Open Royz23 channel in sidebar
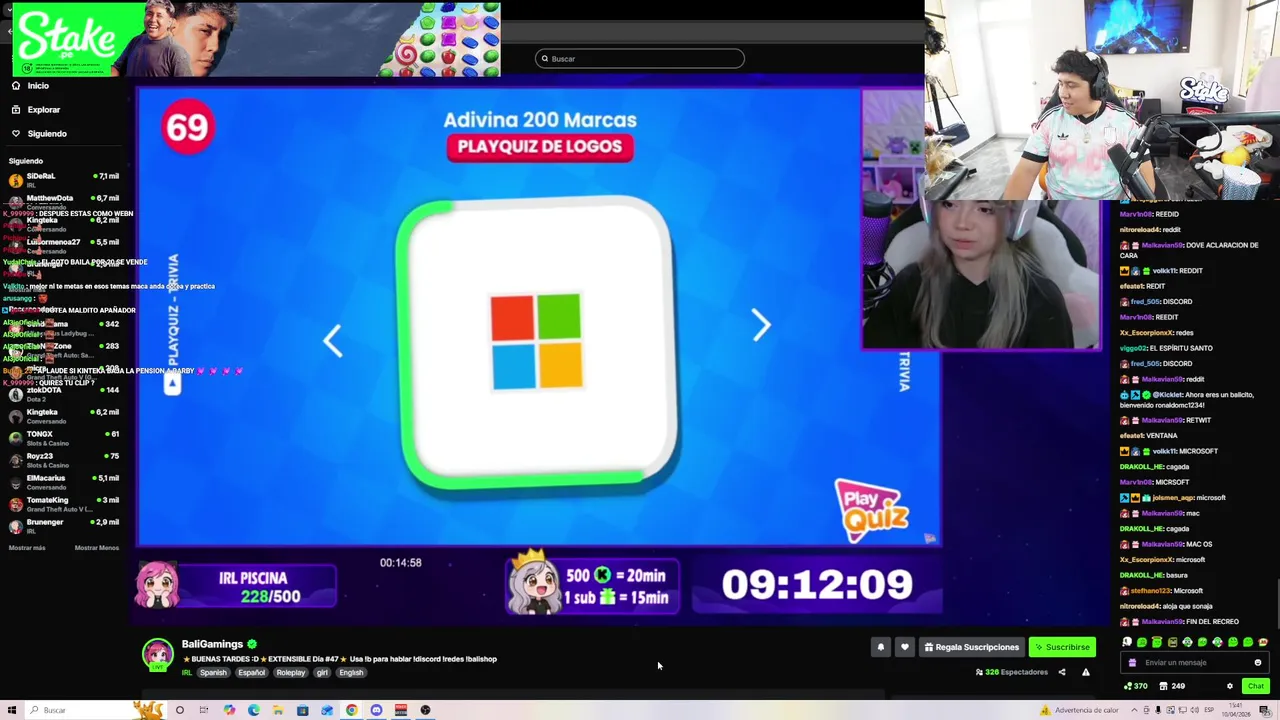This screenshot has width=1280, height=720. point(63,460)
